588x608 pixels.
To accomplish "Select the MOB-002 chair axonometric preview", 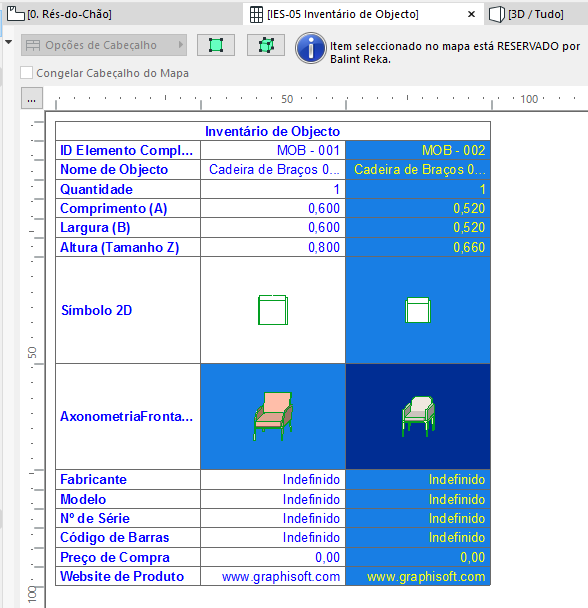I will (x=418, y=416).
